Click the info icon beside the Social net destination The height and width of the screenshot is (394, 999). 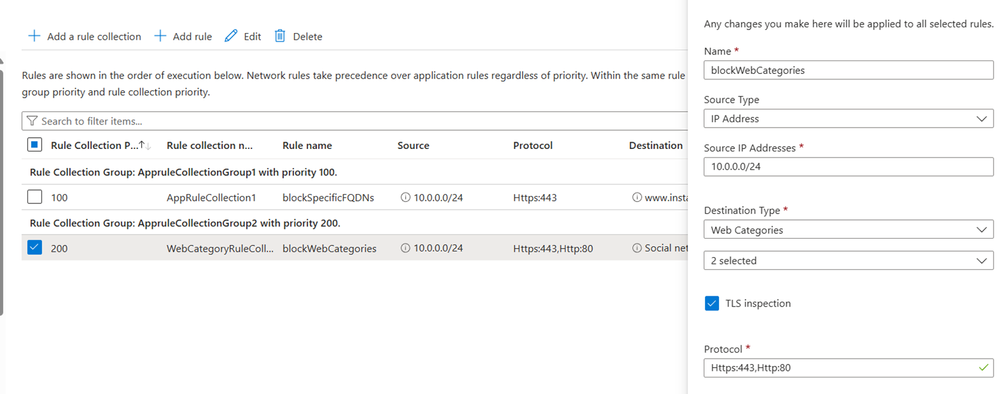click(x=636, y=249)
